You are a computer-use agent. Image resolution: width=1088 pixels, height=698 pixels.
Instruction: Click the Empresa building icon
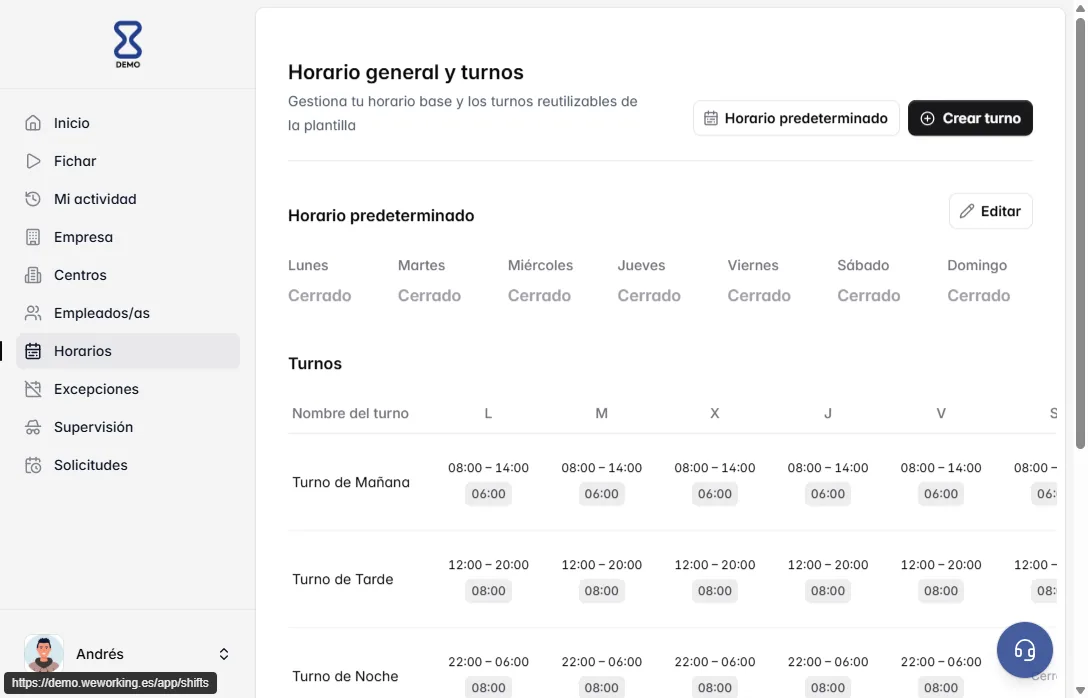coord(33,237)
